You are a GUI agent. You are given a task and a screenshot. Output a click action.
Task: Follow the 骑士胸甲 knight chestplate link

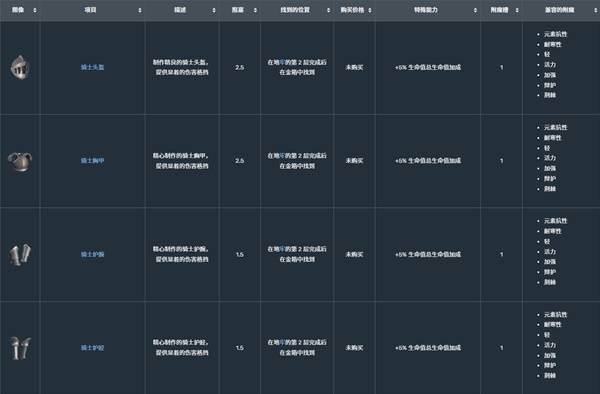point(92,161)
